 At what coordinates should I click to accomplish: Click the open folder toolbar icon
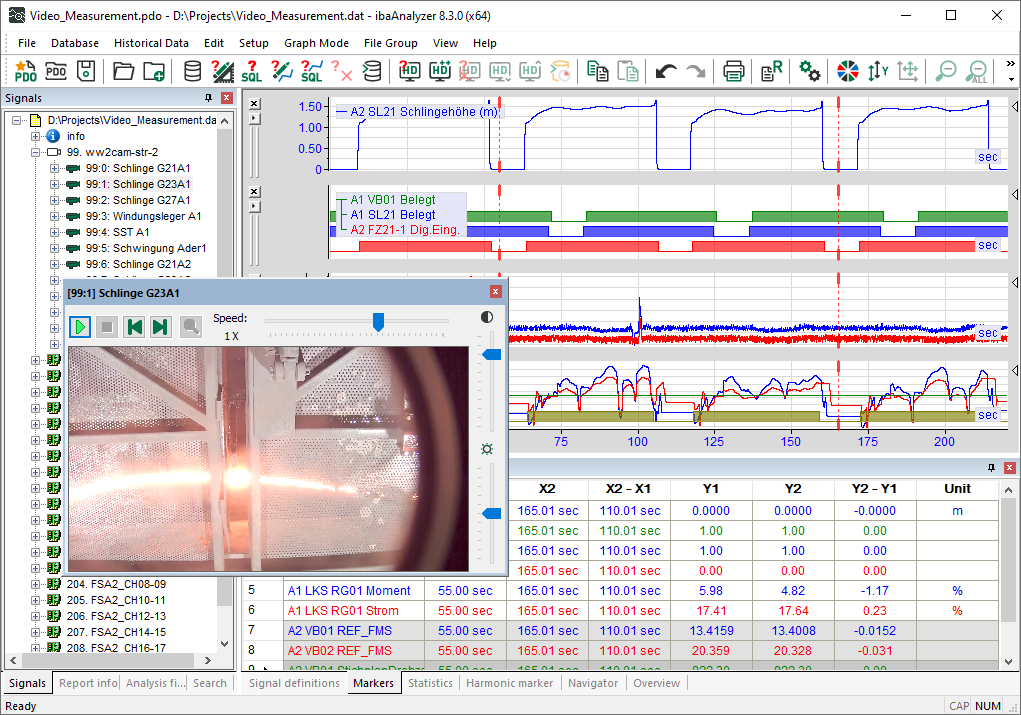tap(123, 71)
